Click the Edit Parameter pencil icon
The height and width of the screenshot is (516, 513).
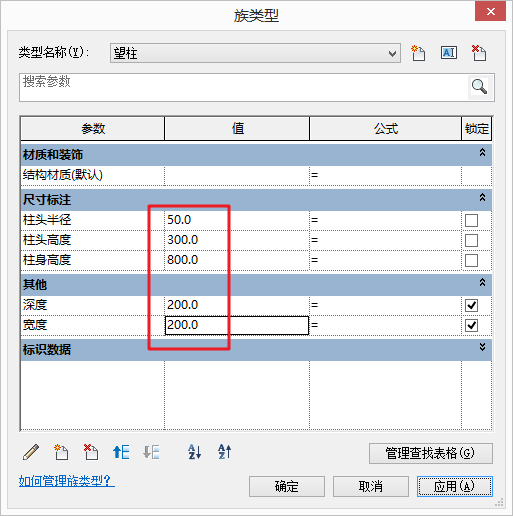[x=31, y=452]
